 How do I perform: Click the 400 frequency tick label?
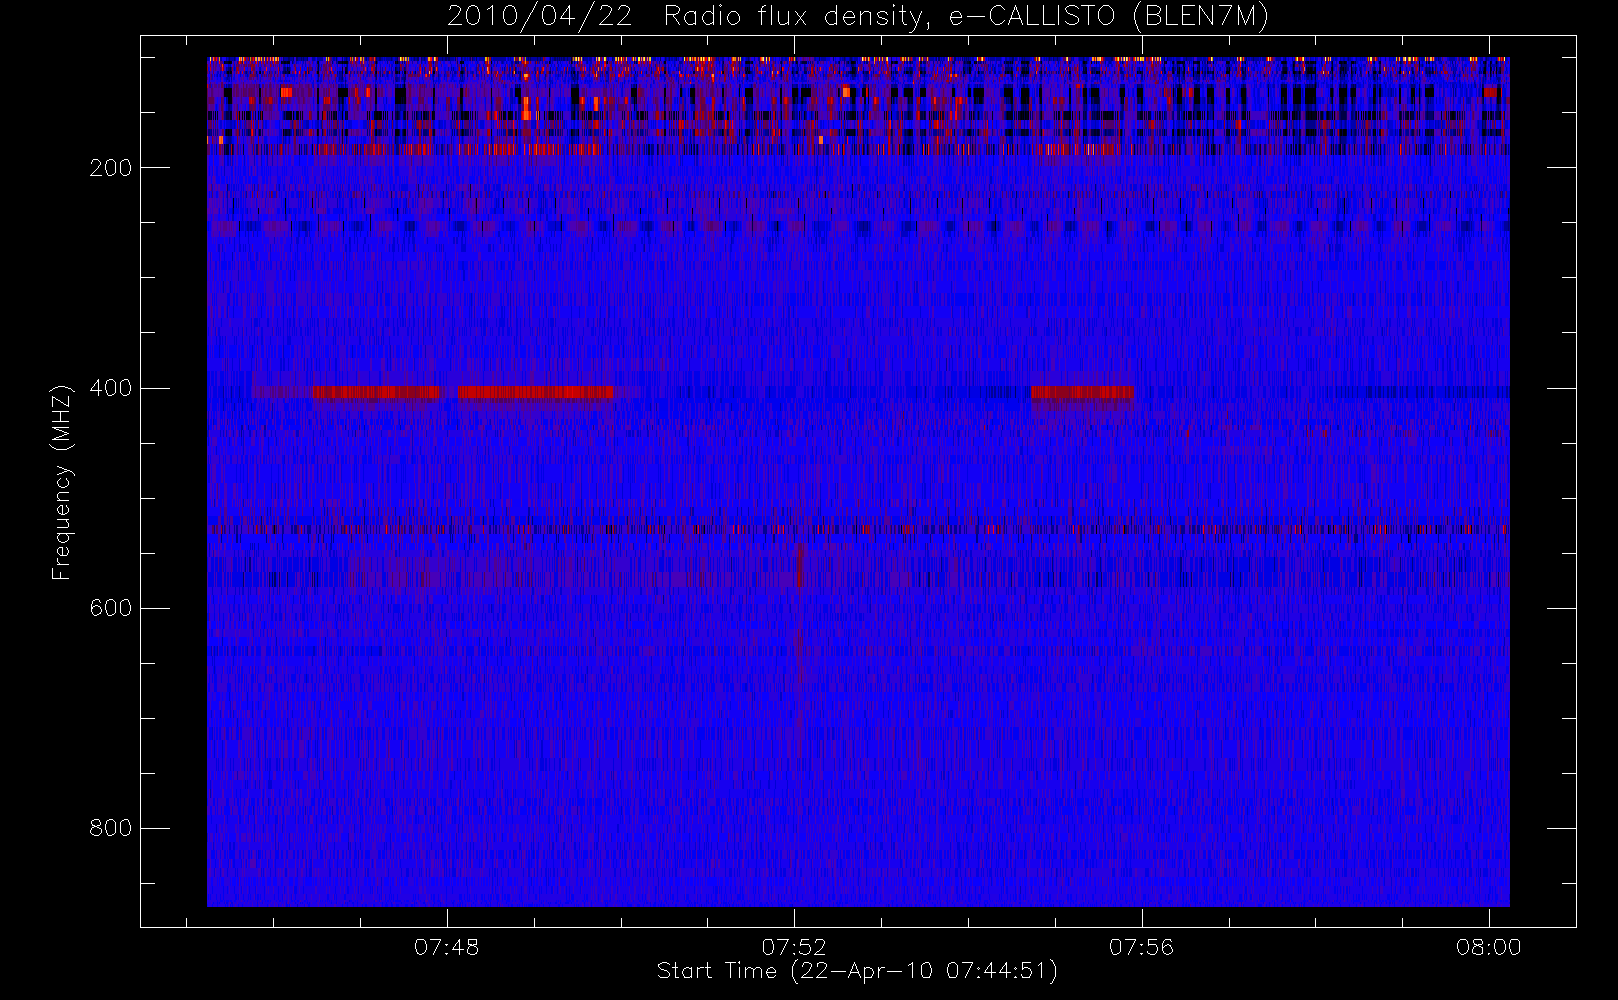point(110,388)
